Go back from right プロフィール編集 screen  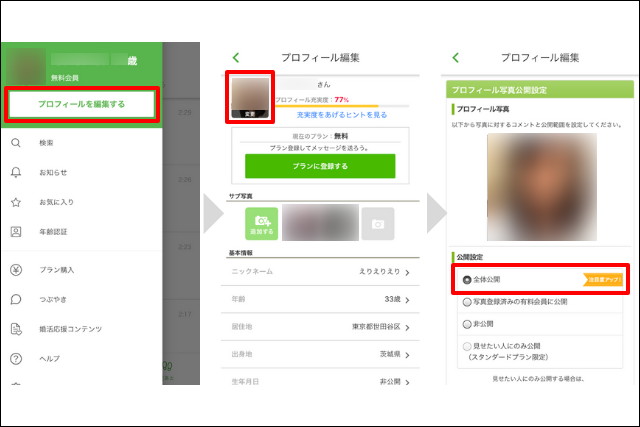(456, 58)
